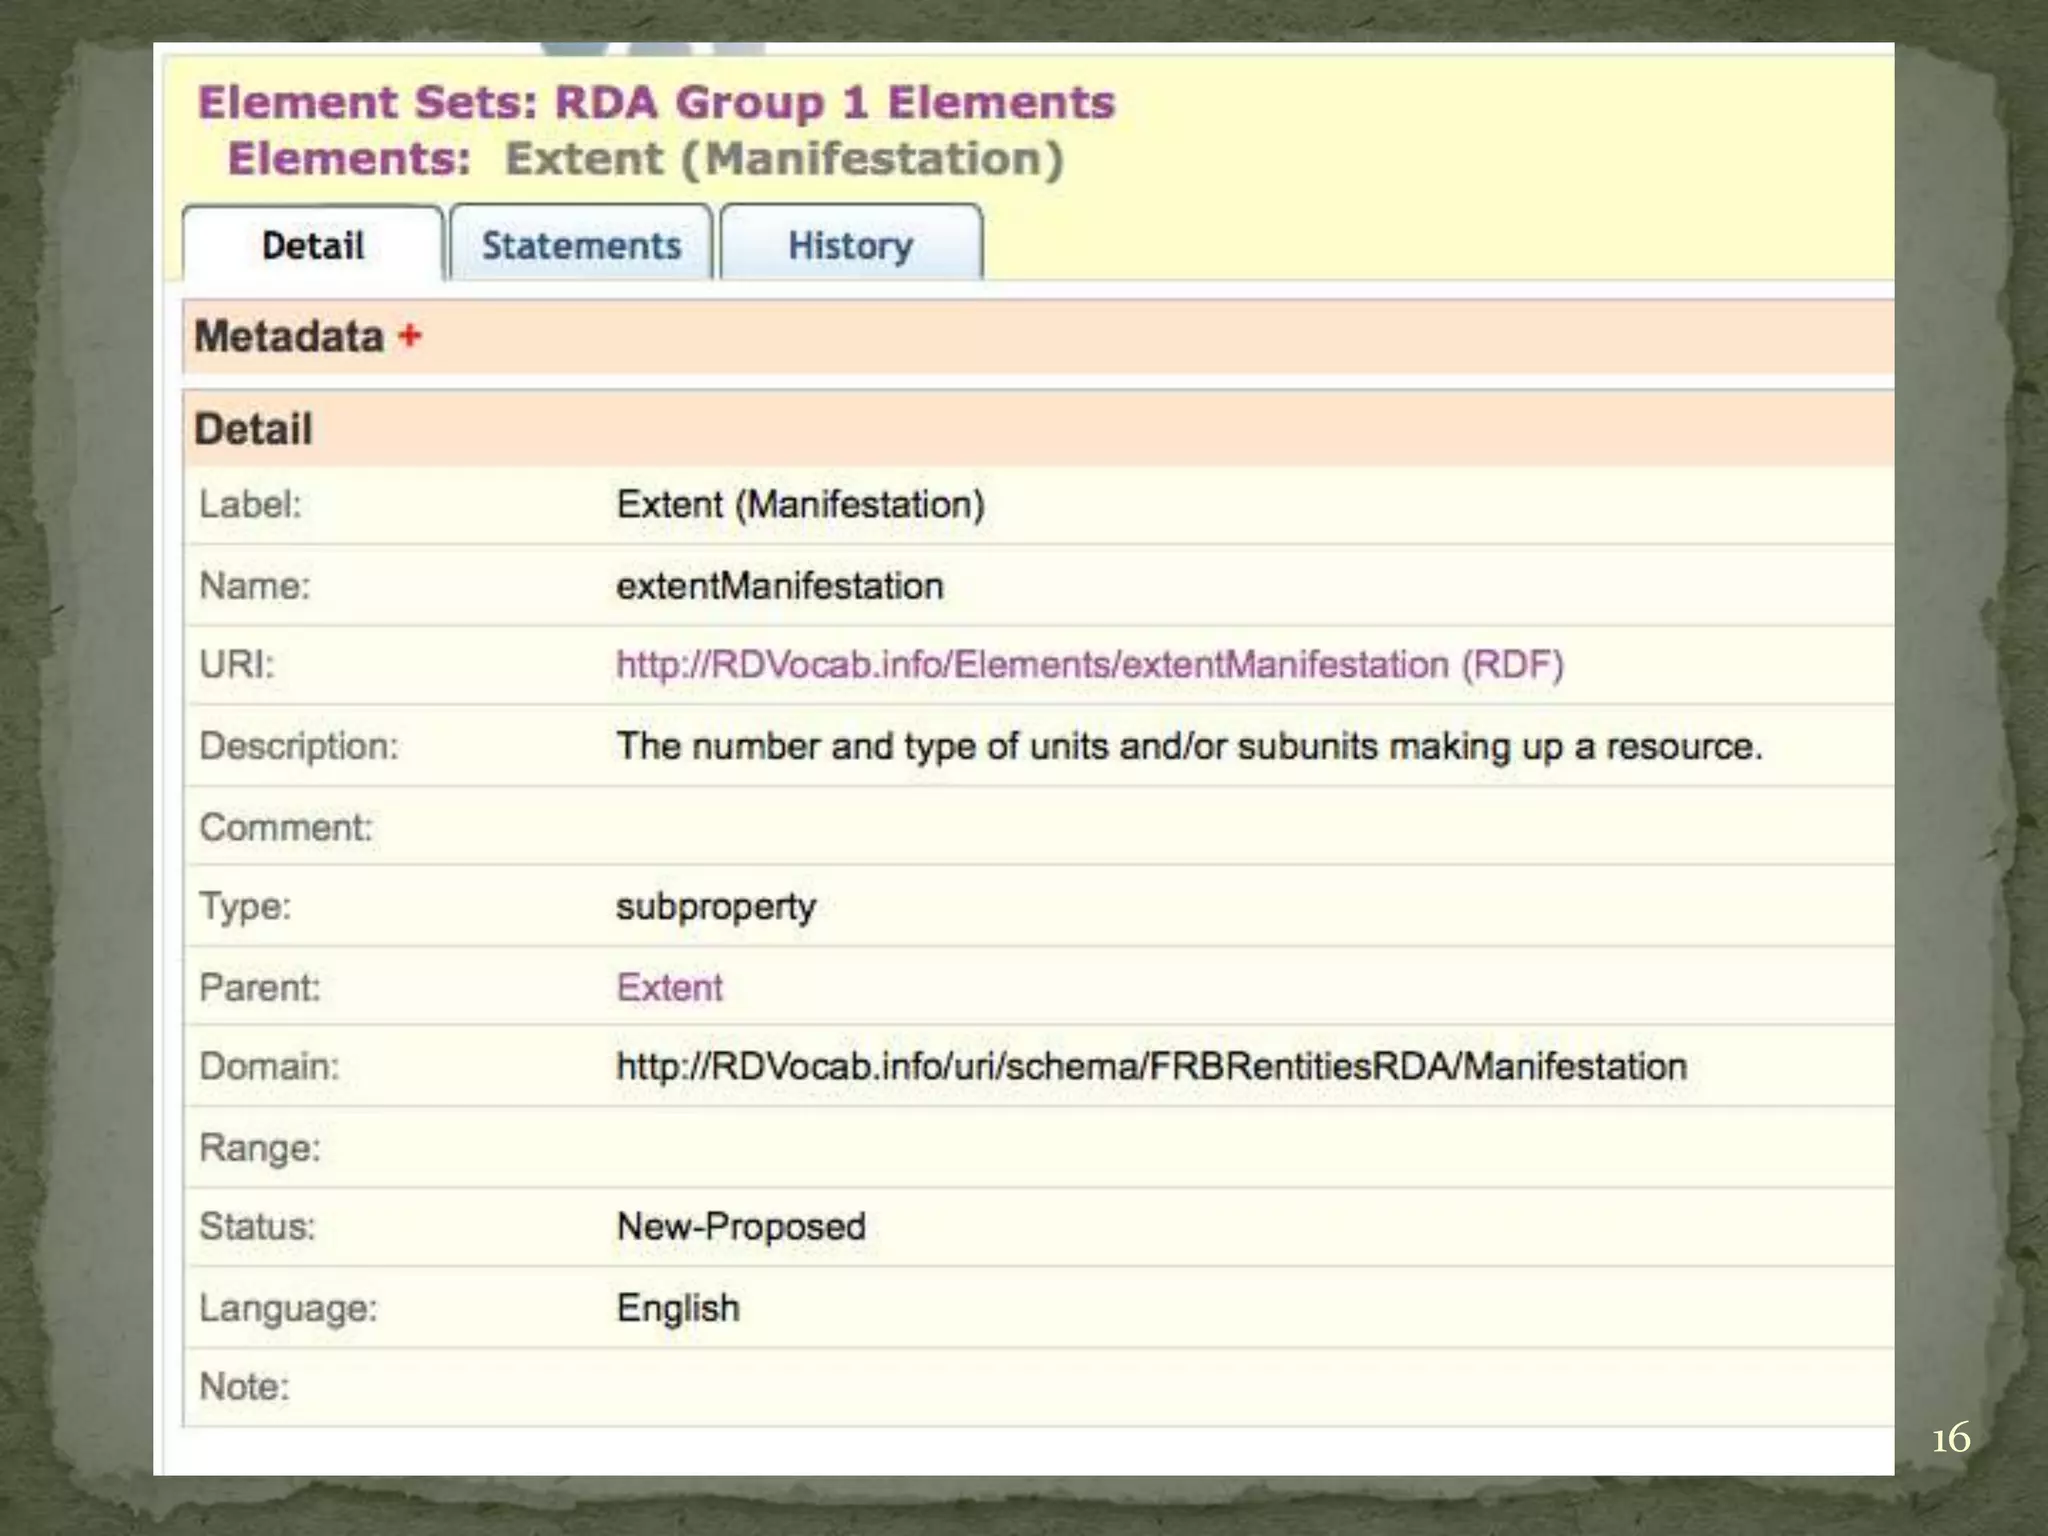Click the New-Proposed status value
Screen dimensions: 2048x1536
[x=741, y=1227]
